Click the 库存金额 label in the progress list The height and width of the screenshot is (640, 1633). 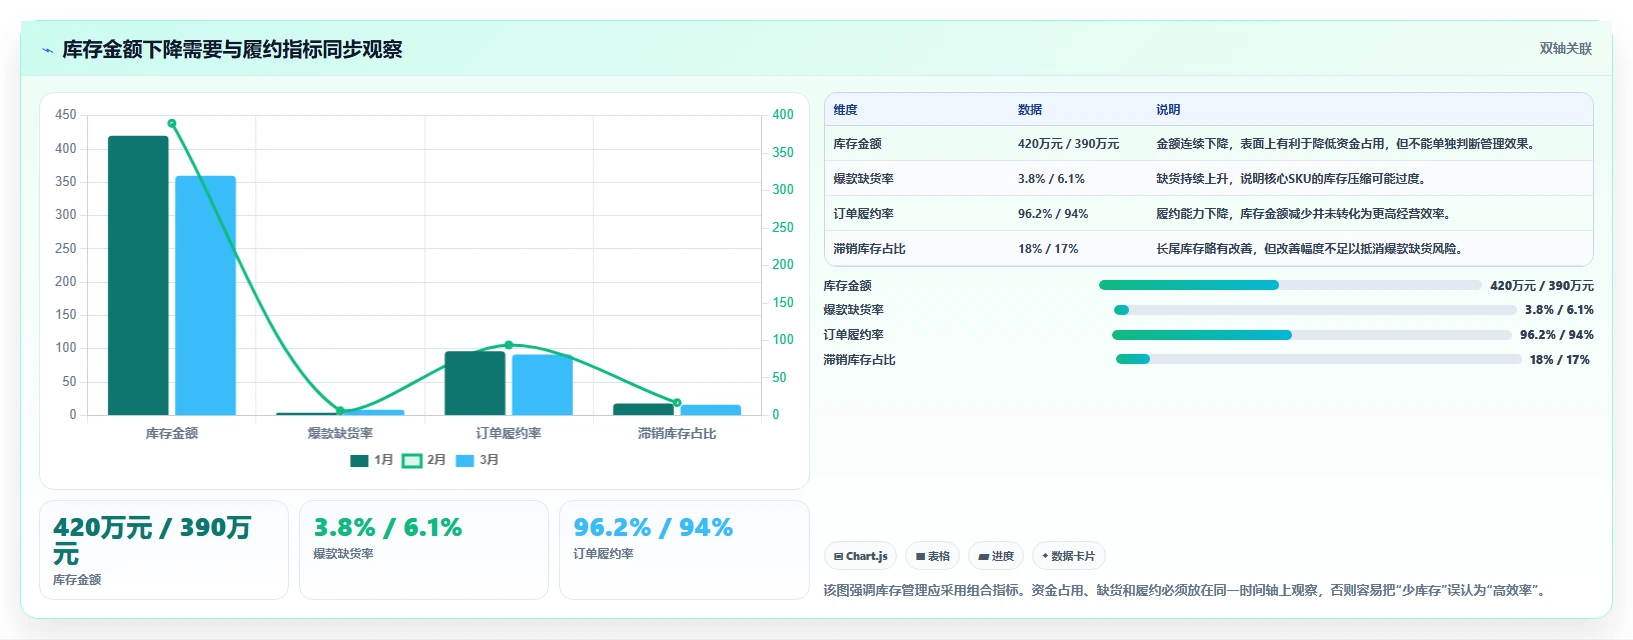coord(848,286)
